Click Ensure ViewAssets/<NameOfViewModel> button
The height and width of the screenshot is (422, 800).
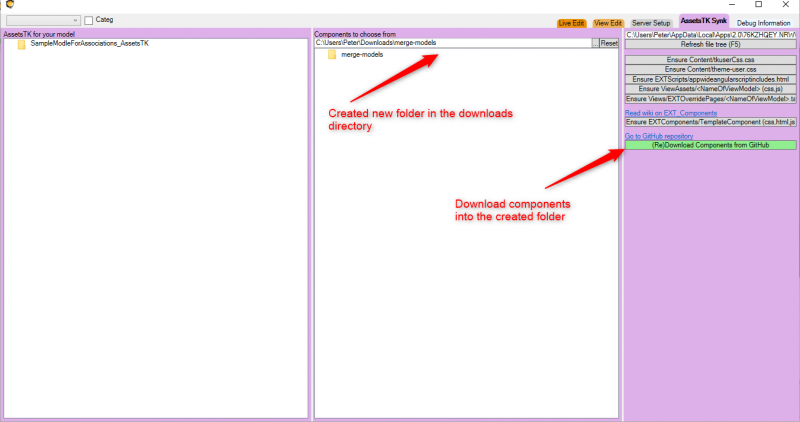[710, 89]
